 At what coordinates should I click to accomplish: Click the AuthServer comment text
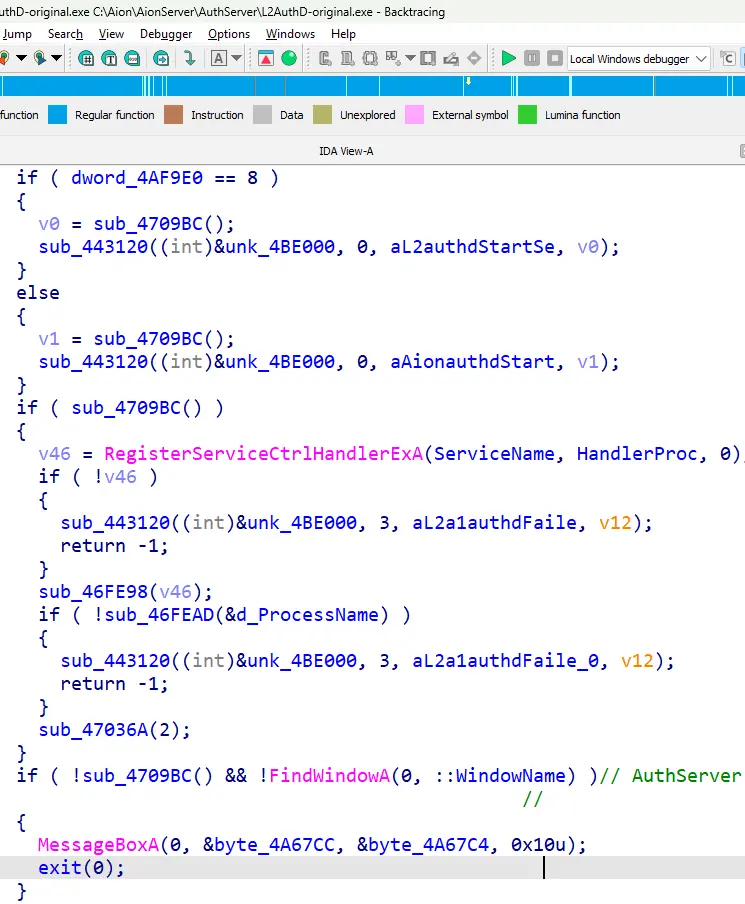pos(686,775)
